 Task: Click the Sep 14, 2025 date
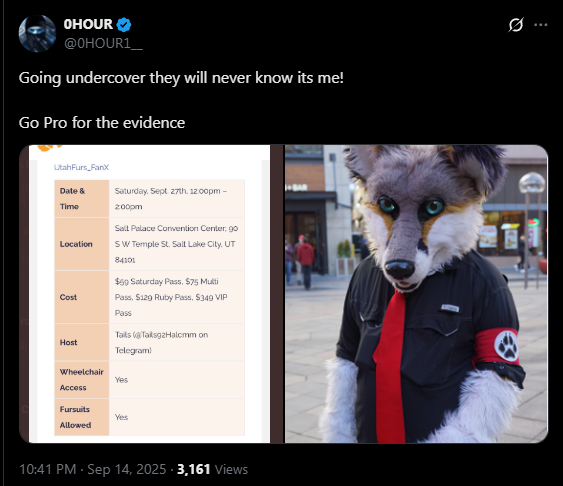click(x=126, y=469)
